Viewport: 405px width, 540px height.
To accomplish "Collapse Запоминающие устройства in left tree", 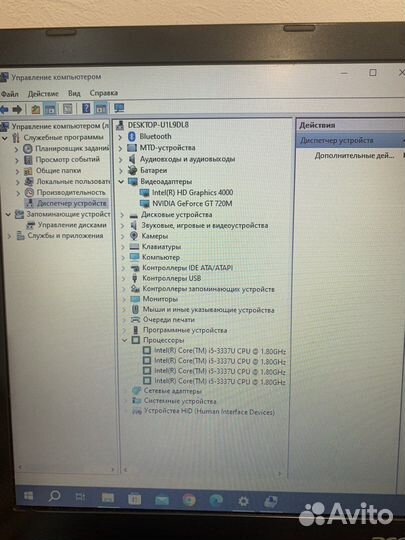I will pyautogui.click(x=8, y=215).
